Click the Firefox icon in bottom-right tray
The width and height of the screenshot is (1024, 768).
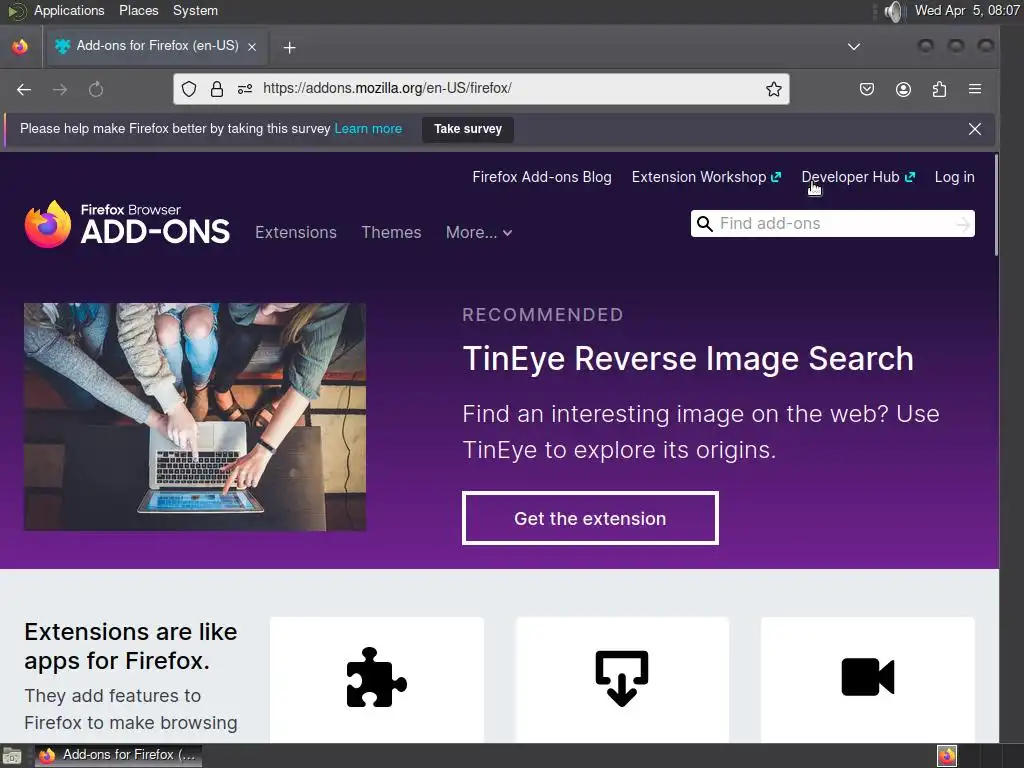(x=947, y=756)
